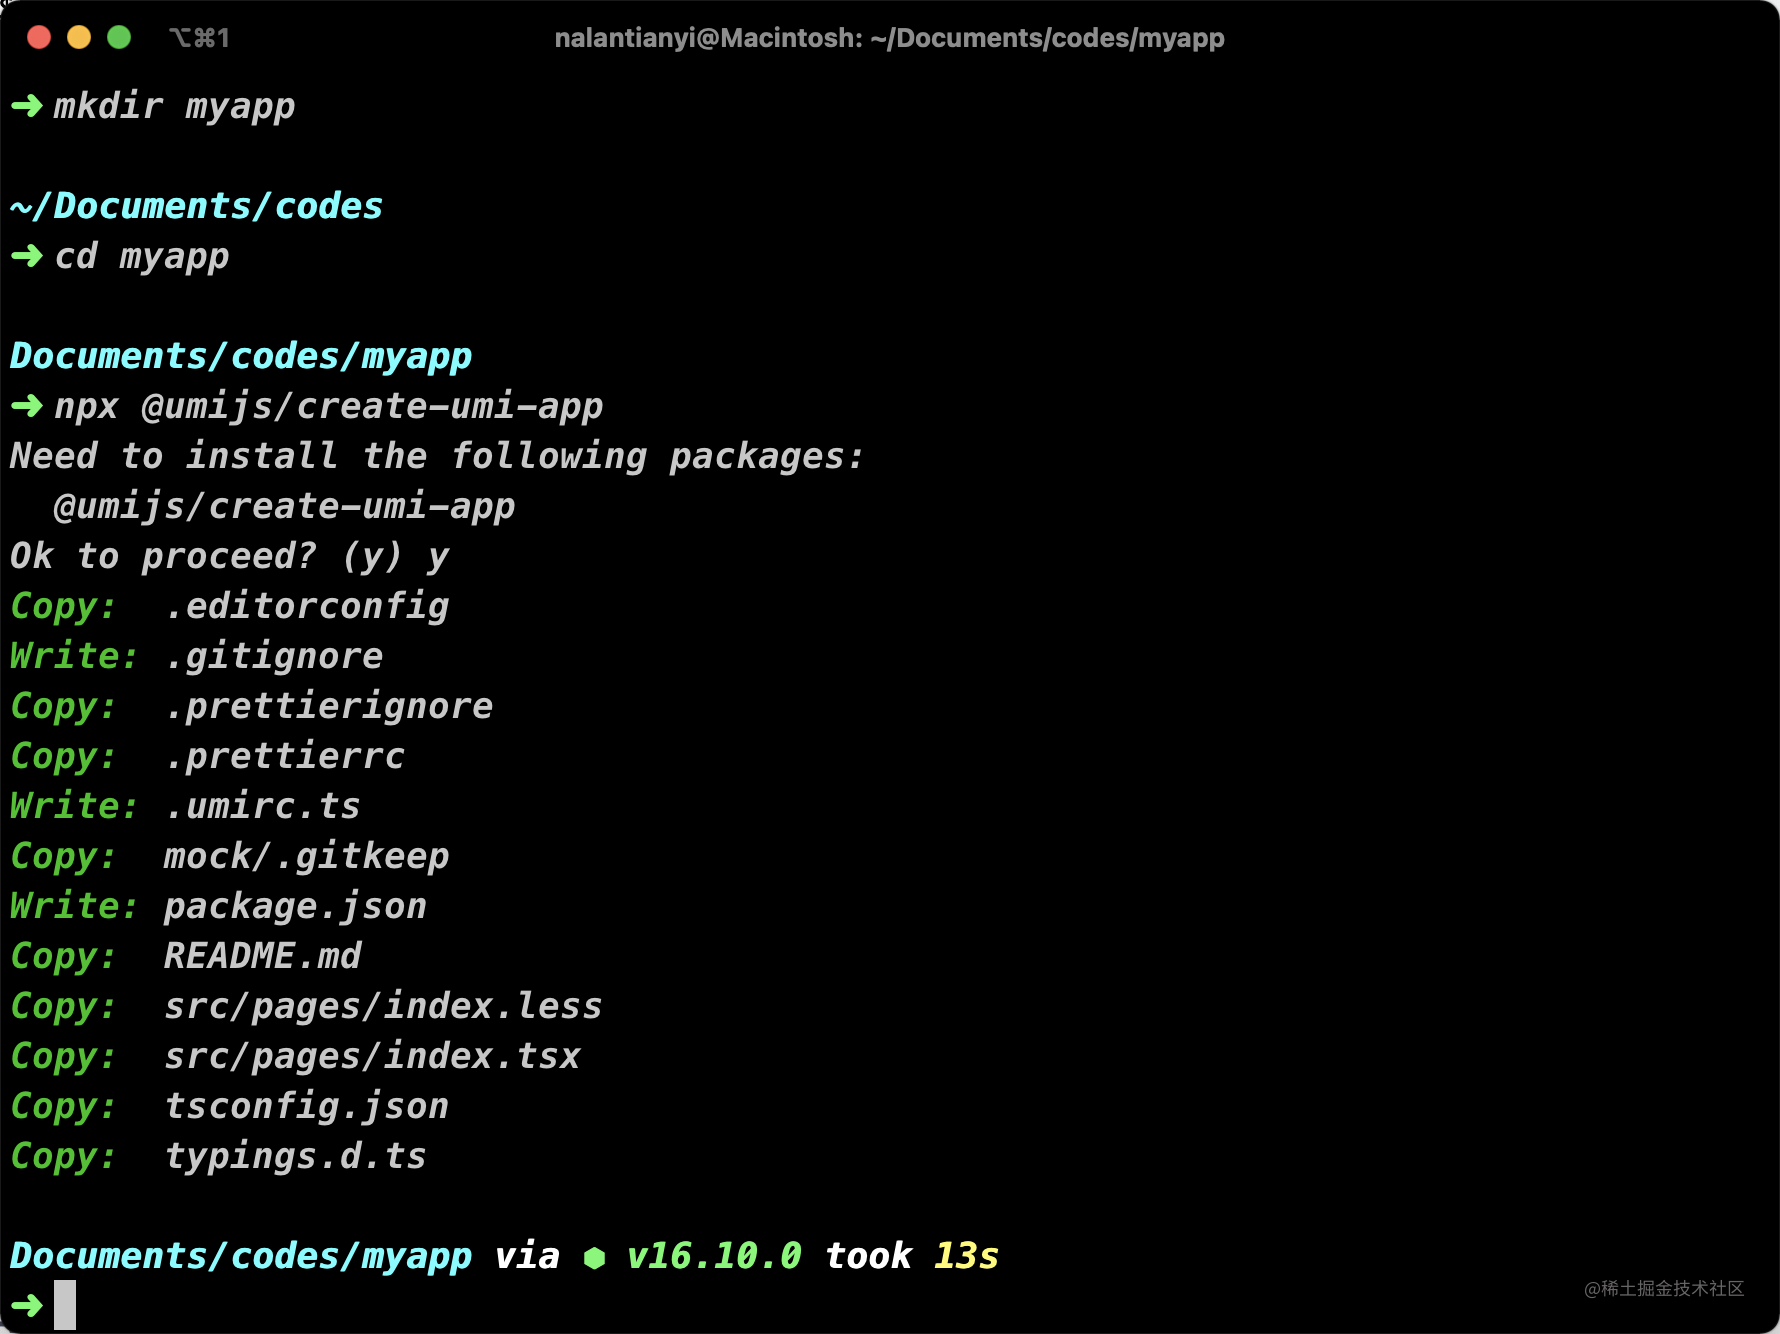Screen dimensions: 1780x1334
Task: Click the 'package.json' file name
Action: (295, 906)
